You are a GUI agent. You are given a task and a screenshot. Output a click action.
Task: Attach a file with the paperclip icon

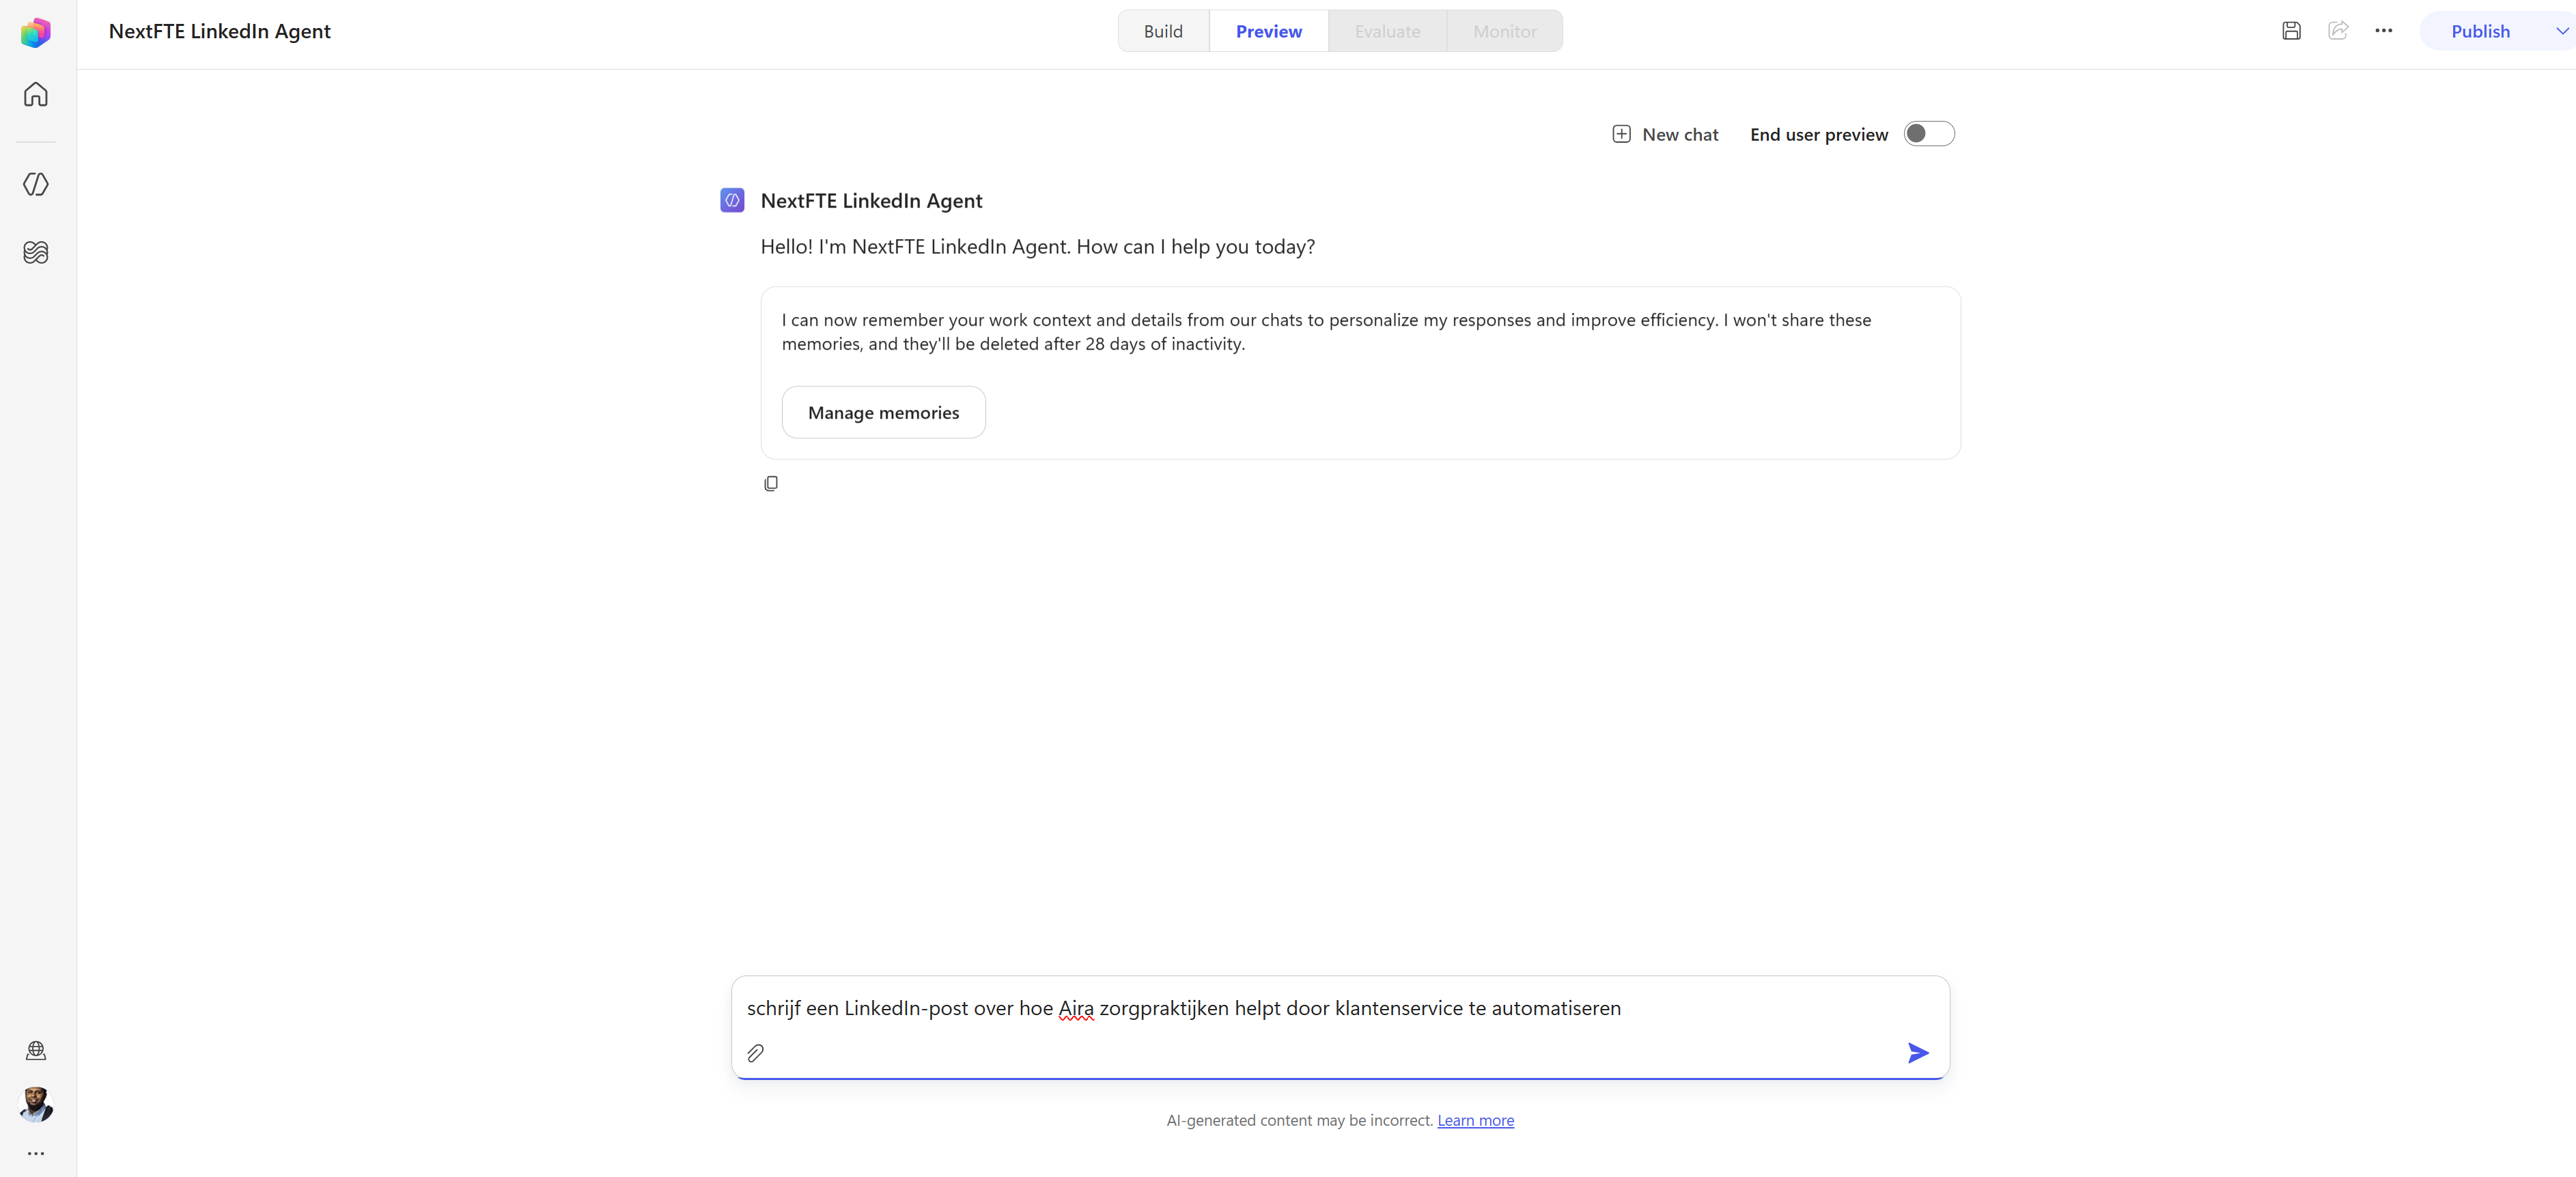pos(756,1053)
